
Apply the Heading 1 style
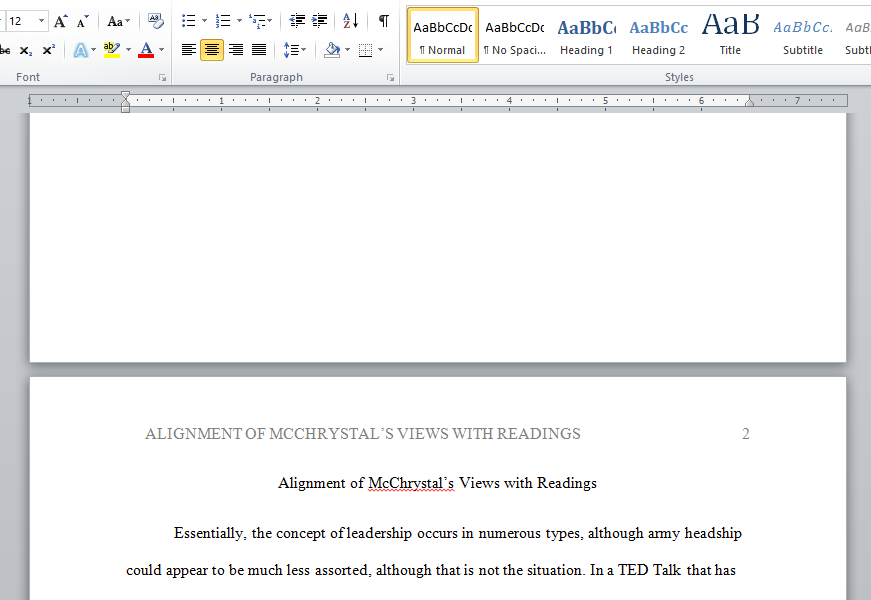(x=587, y=36)
